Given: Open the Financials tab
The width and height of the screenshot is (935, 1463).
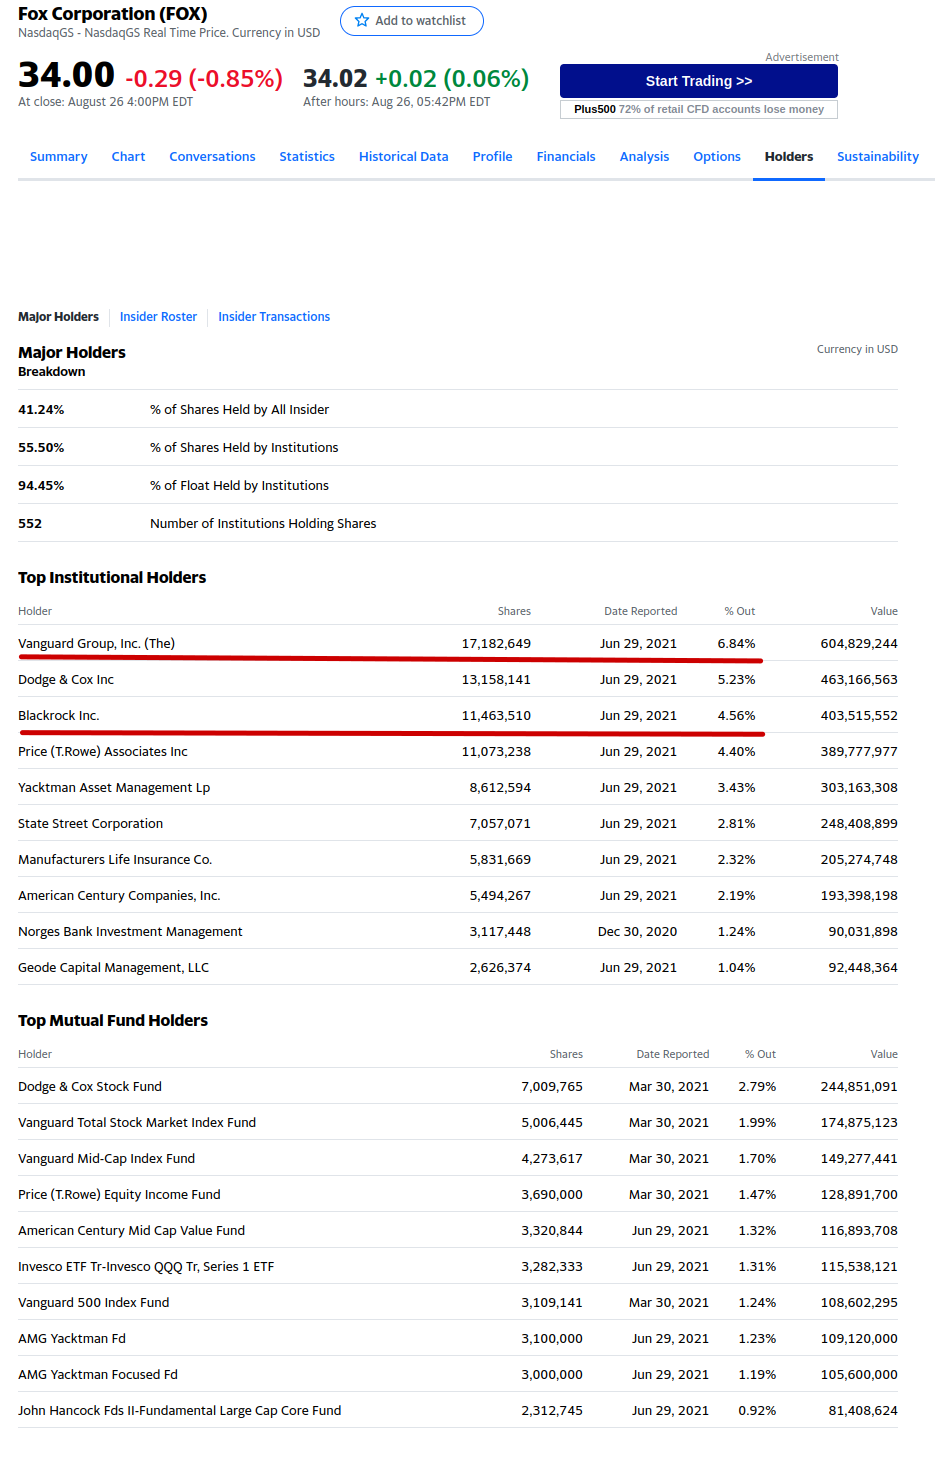Looking at the screenshot, I should coord(566,157).
